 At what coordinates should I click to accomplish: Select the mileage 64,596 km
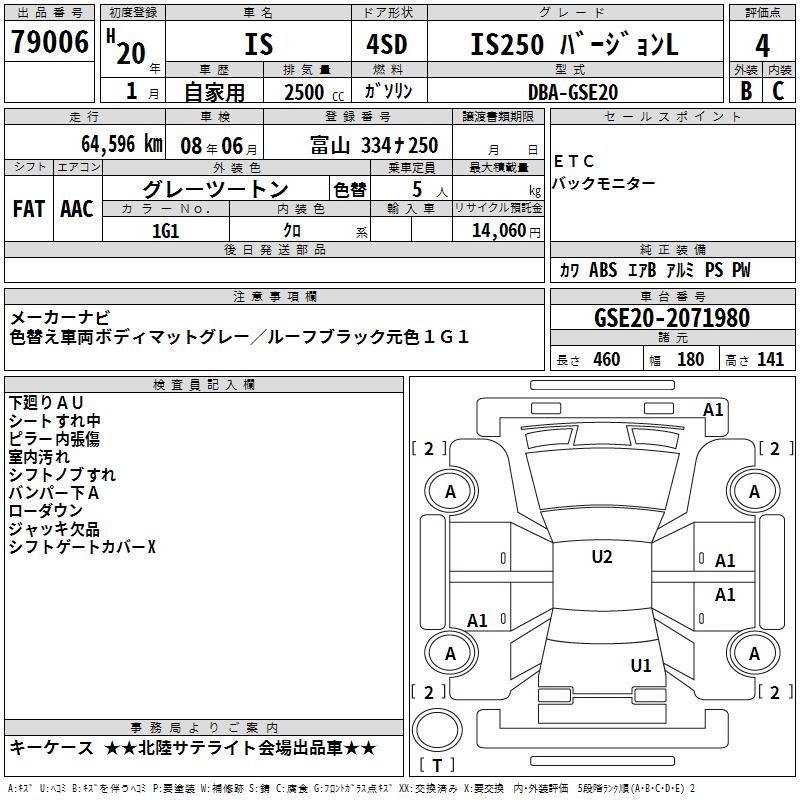point(122,144)
